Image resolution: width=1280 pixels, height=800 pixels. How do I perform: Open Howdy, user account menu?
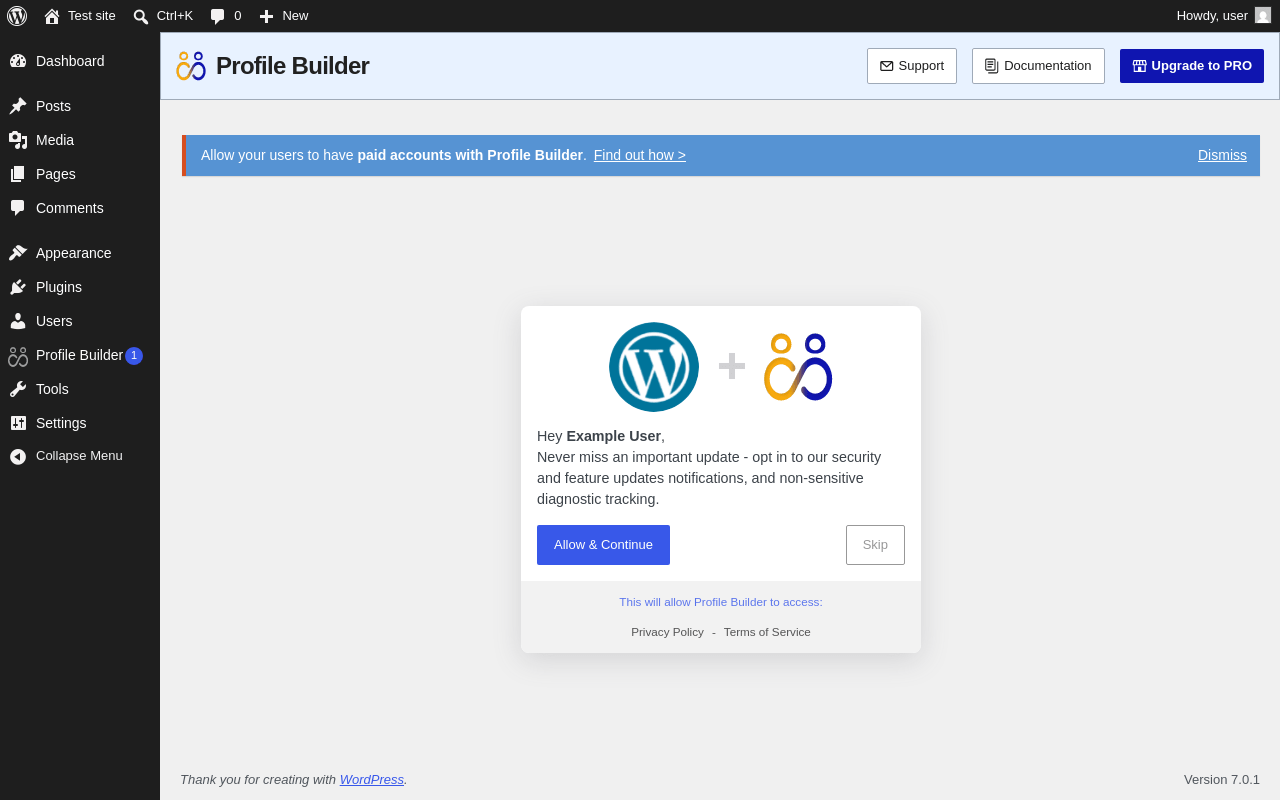1224,16
